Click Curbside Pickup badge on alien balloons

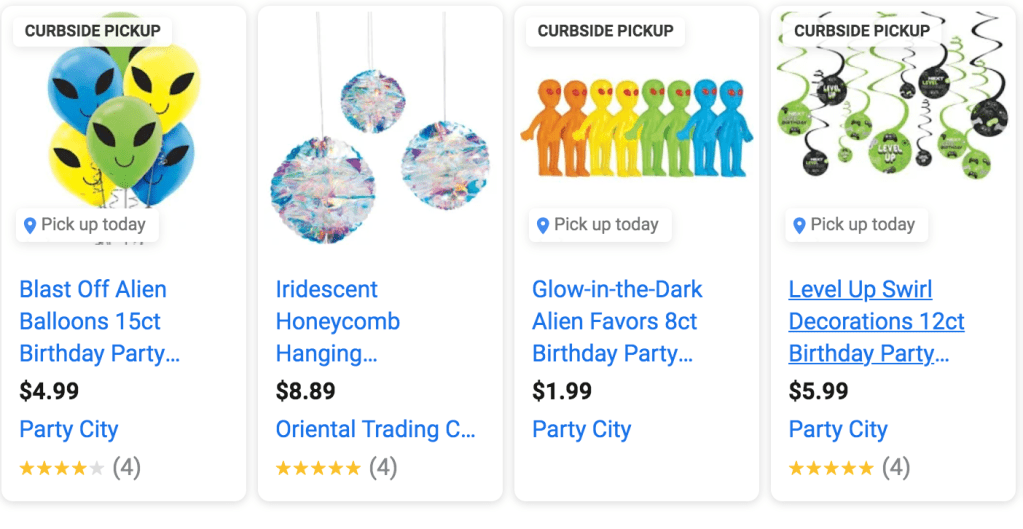tap(92, 31)
